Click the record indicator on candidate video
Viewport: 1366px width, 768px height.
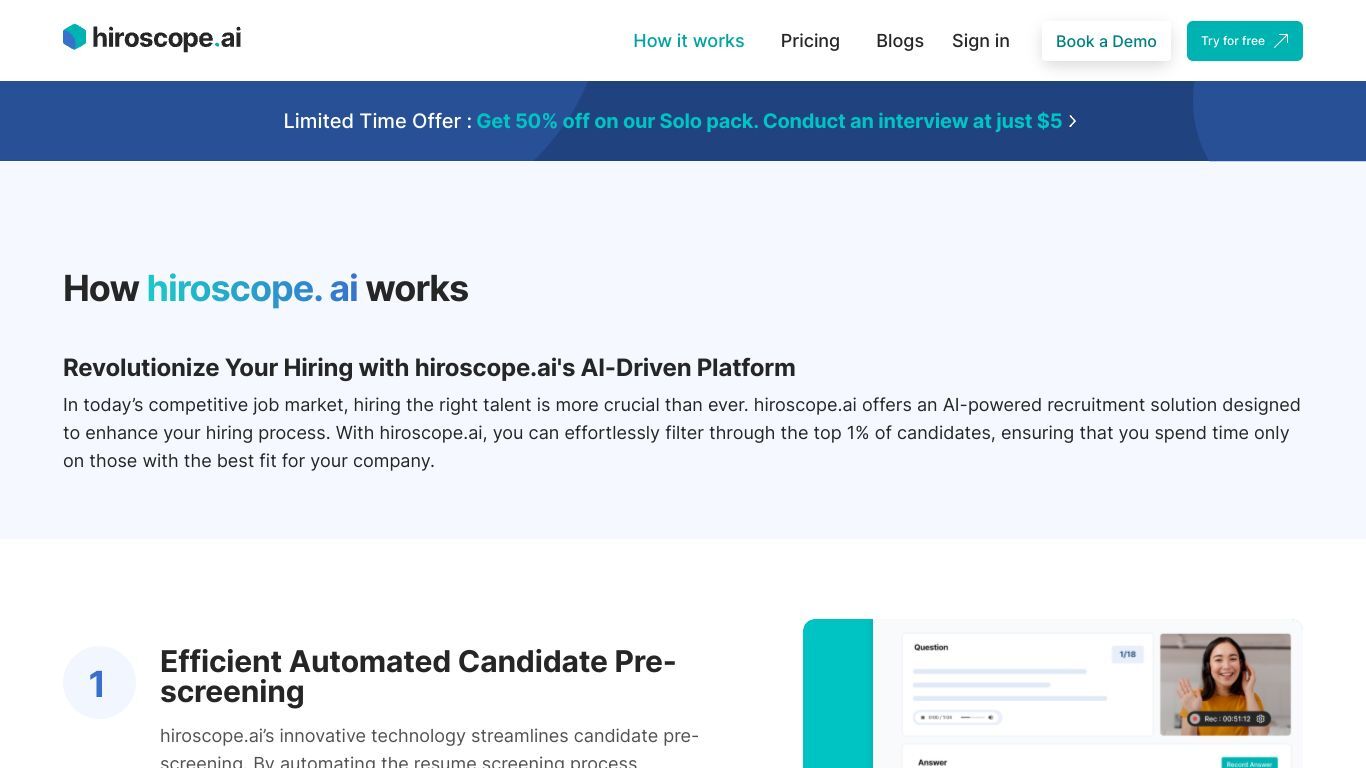tap(1194, 719)
